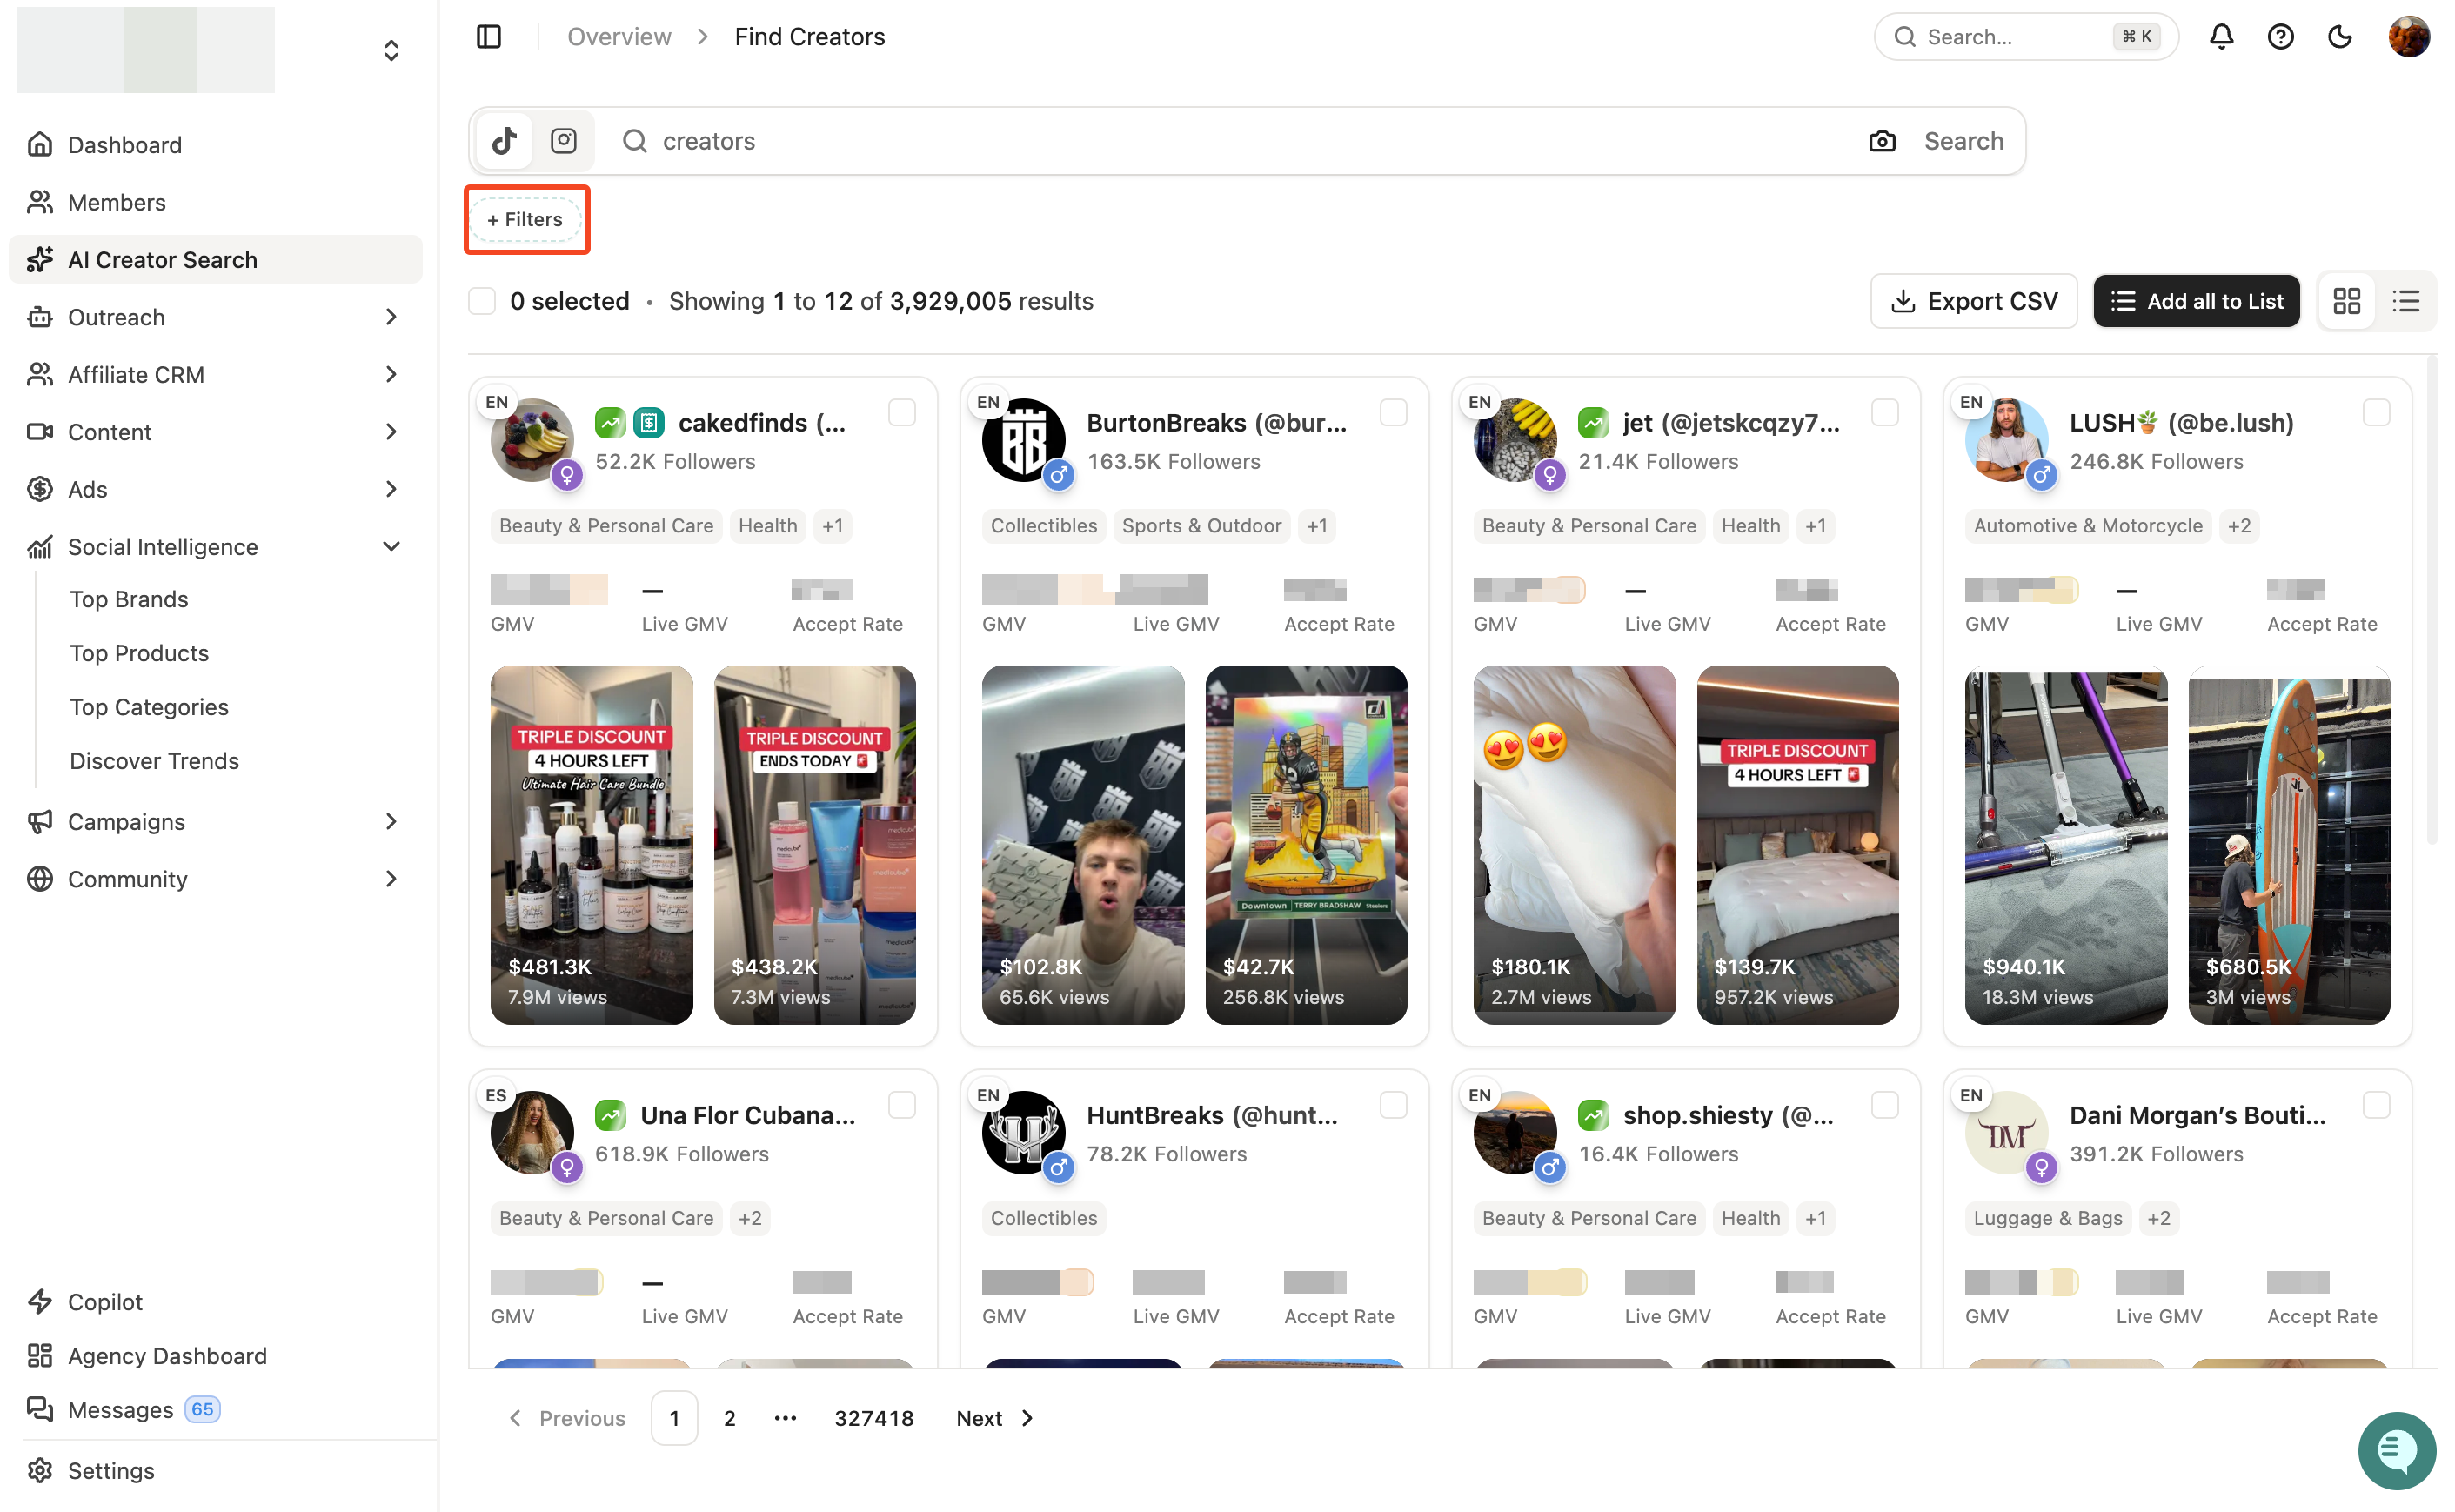Go to the Next page
The width and height of the screenshot is (2455, 1512).
point(994,1418)
